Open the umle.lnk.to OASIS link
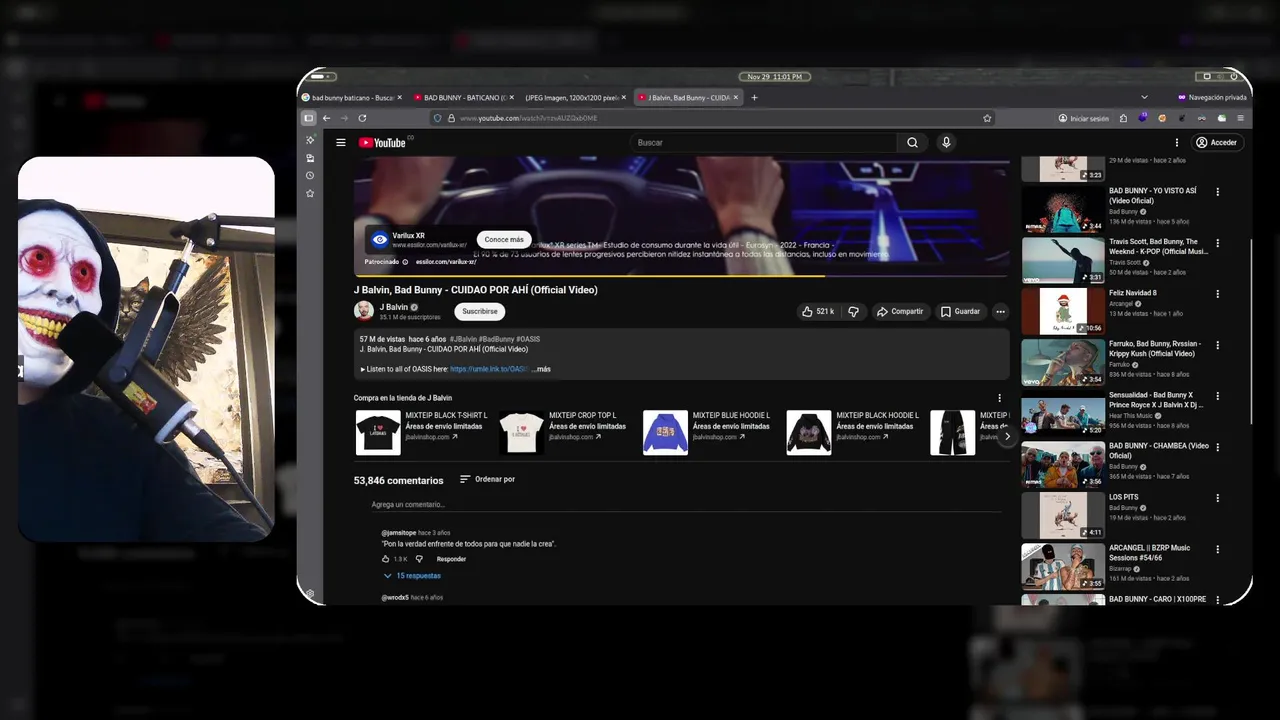The width and height of the screenshot is (1280, 720). pyautogui.click(x=488, y=369)
